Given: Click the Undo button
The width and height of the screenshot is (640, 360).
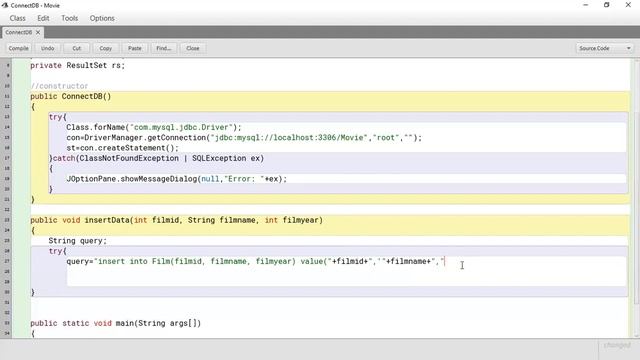Looking at the screenshot, I should [x=47, y=48].
